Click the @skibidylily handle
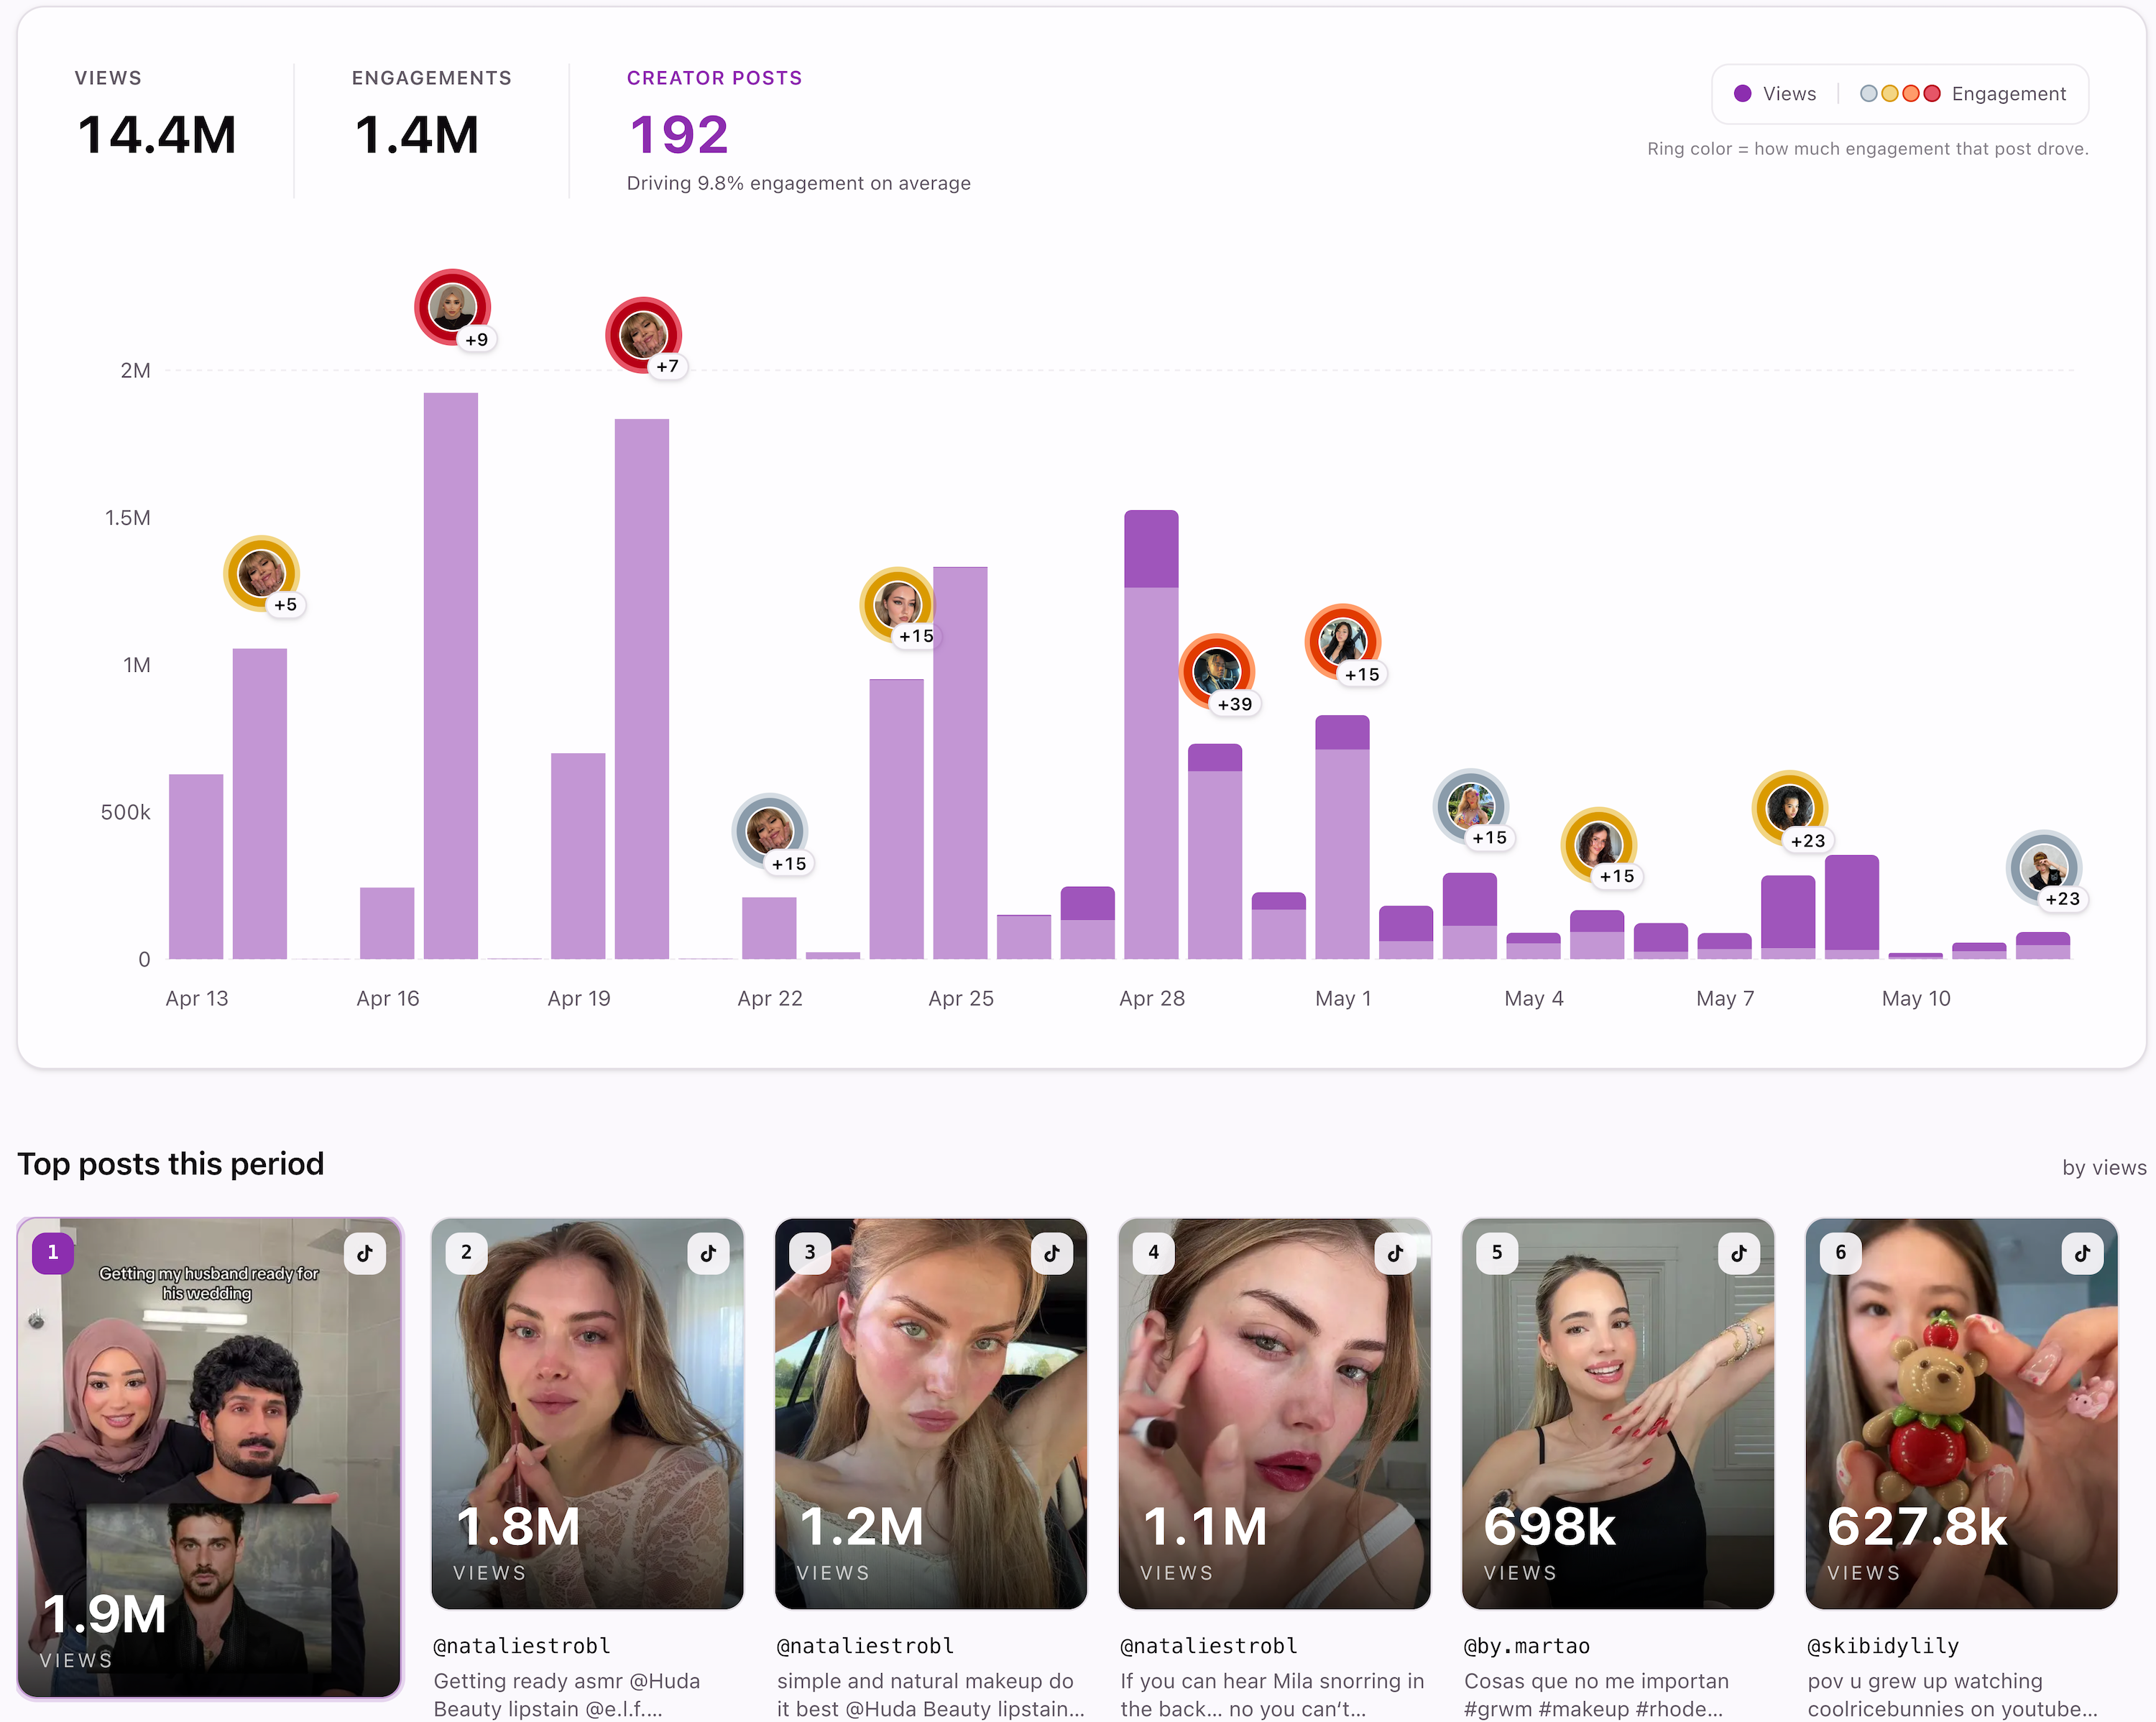Screen dimensions: 2156x1722 1883,1646
